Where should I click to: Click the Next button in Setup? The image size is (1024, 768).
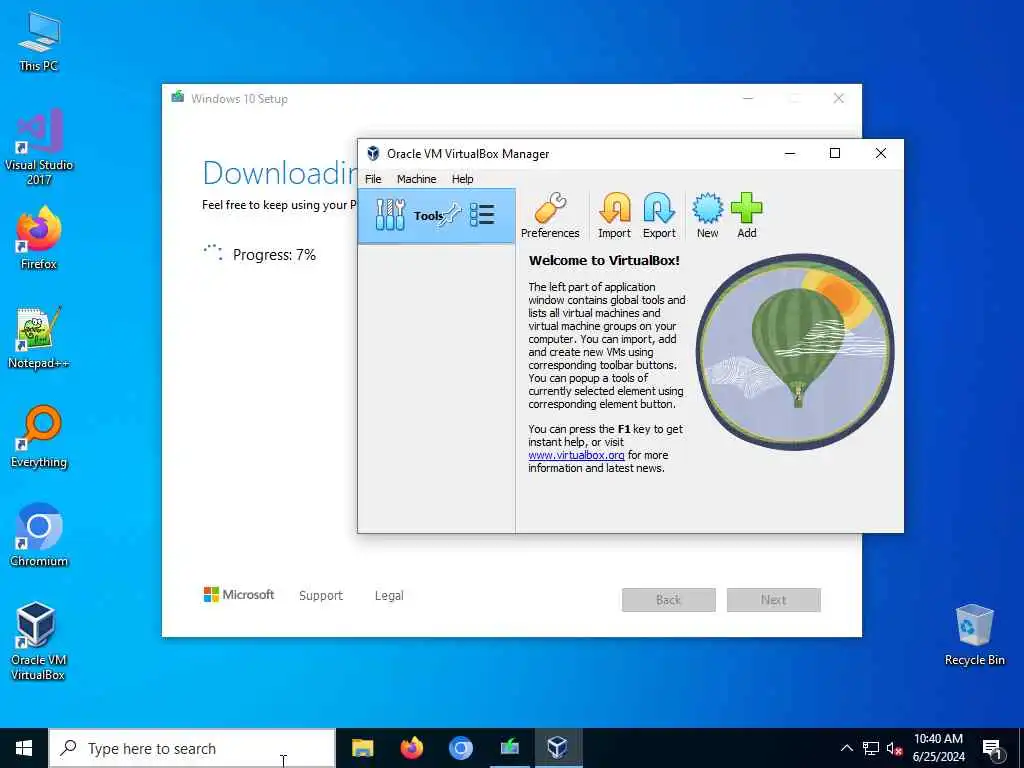(x=774, y=600)
